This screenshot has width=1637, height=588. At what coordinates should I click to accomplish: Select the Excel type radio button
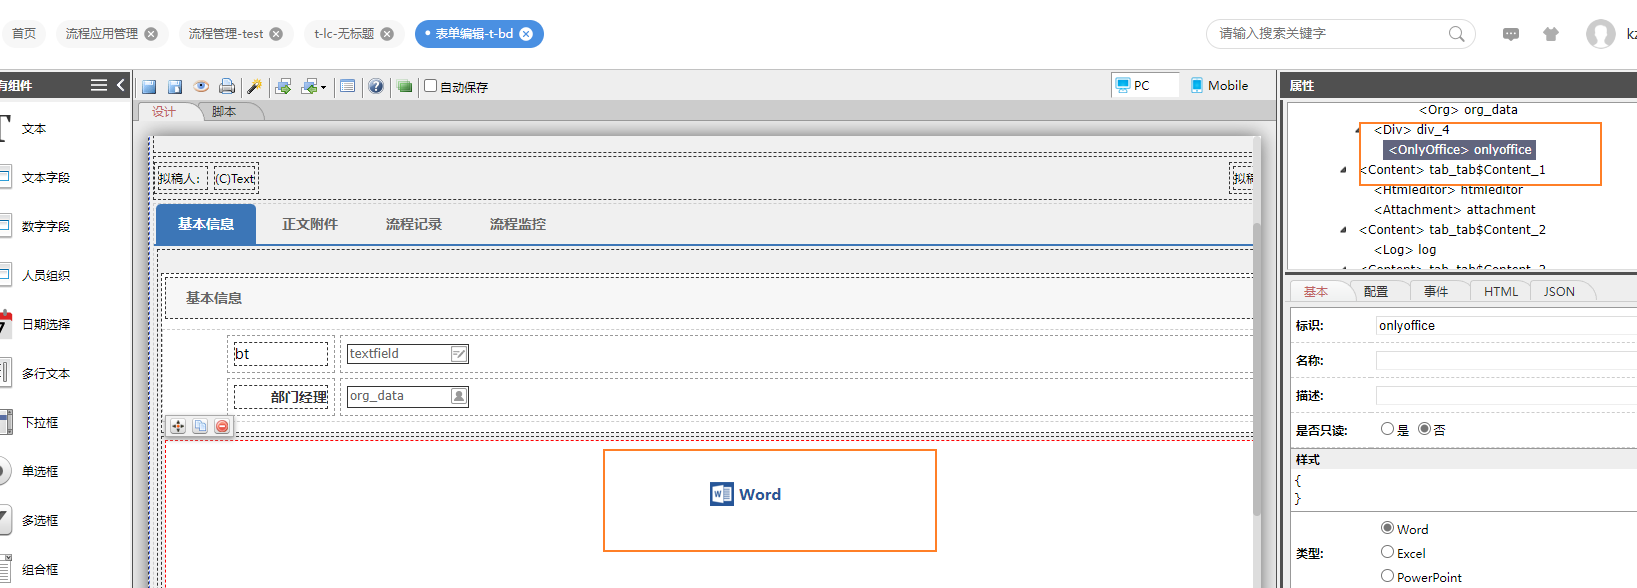(x=1387, y=552)
